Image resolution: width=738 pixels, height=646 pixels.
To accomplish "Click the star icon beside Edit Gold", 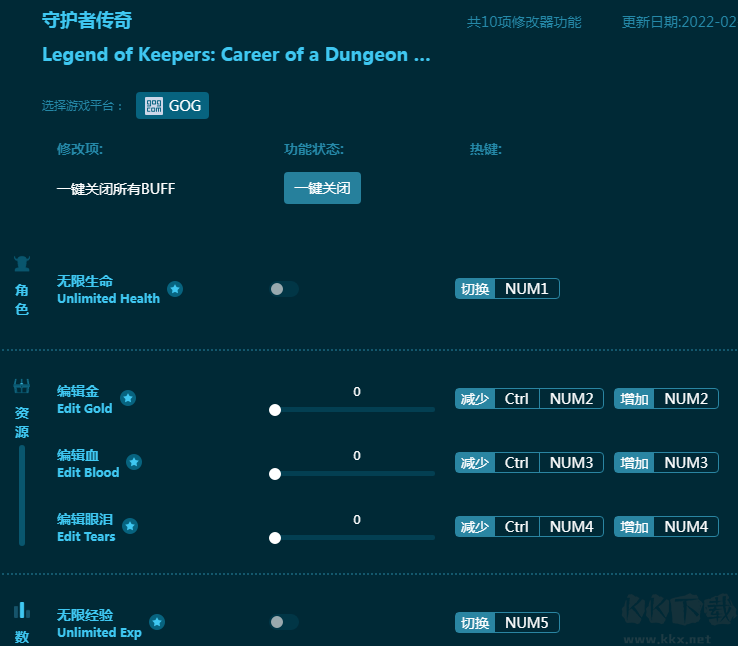I will tap(128, 398).
